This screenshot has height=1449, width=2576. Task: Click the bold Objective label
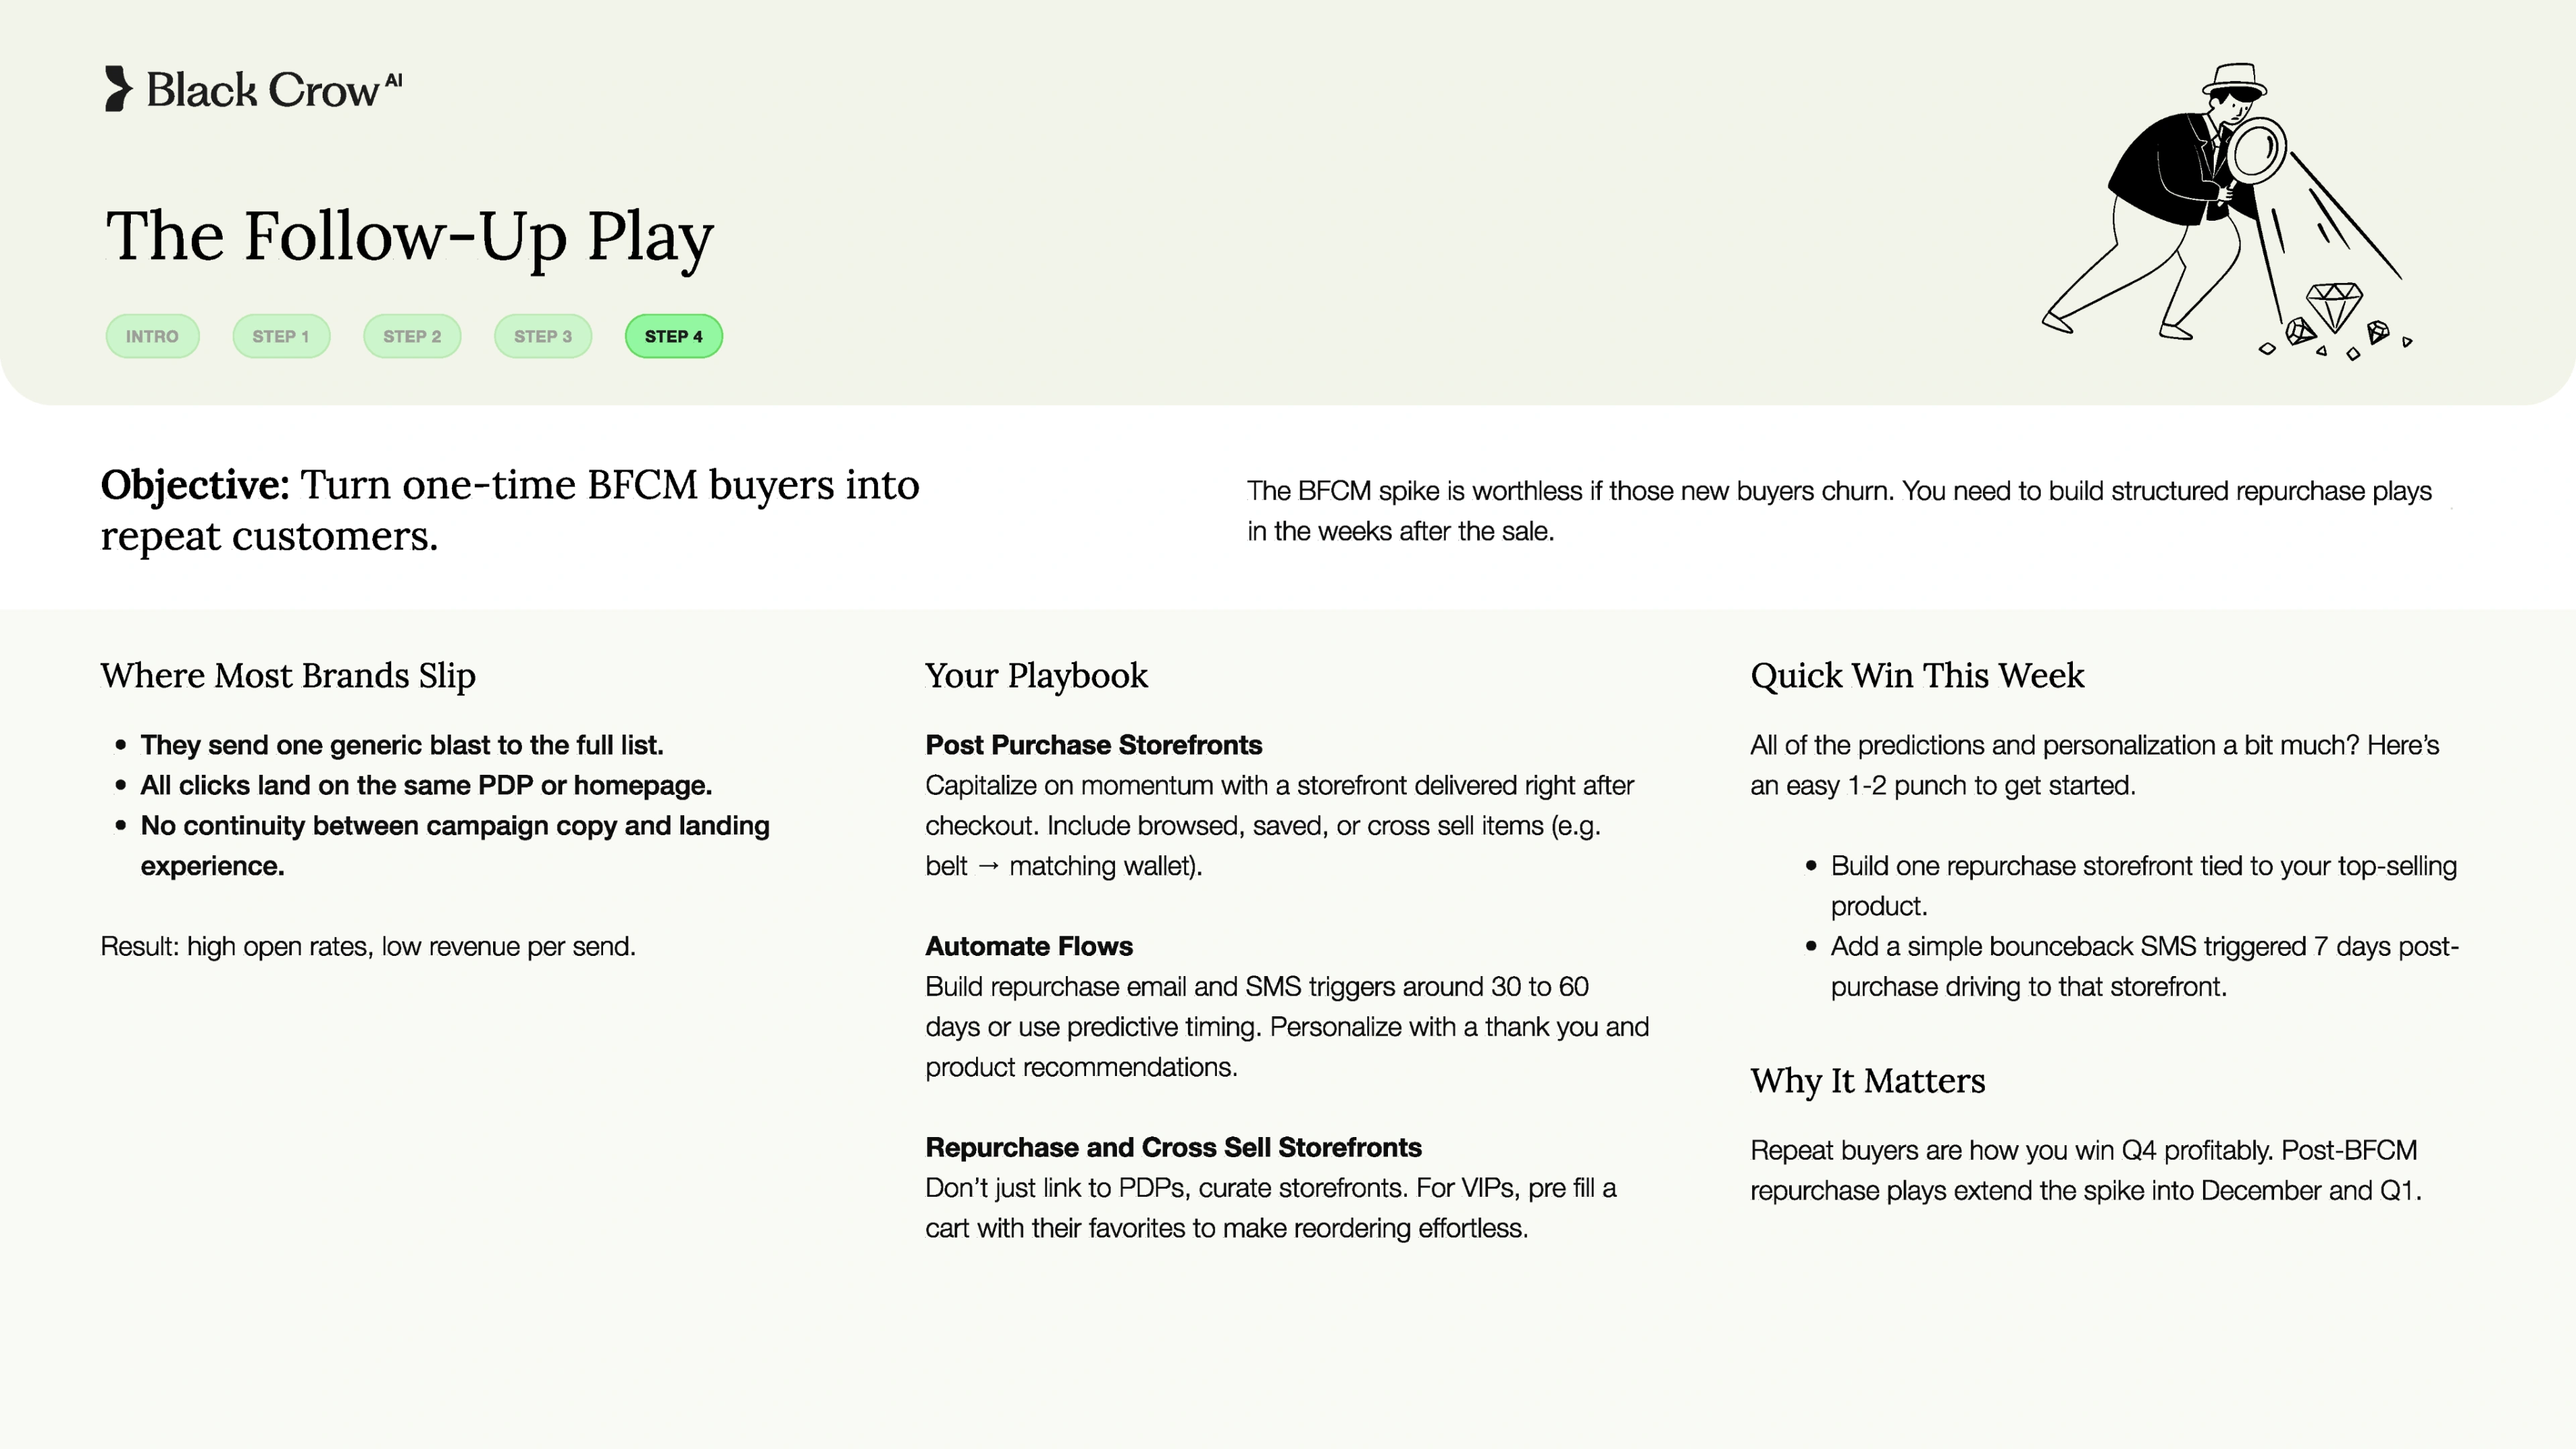195,485
